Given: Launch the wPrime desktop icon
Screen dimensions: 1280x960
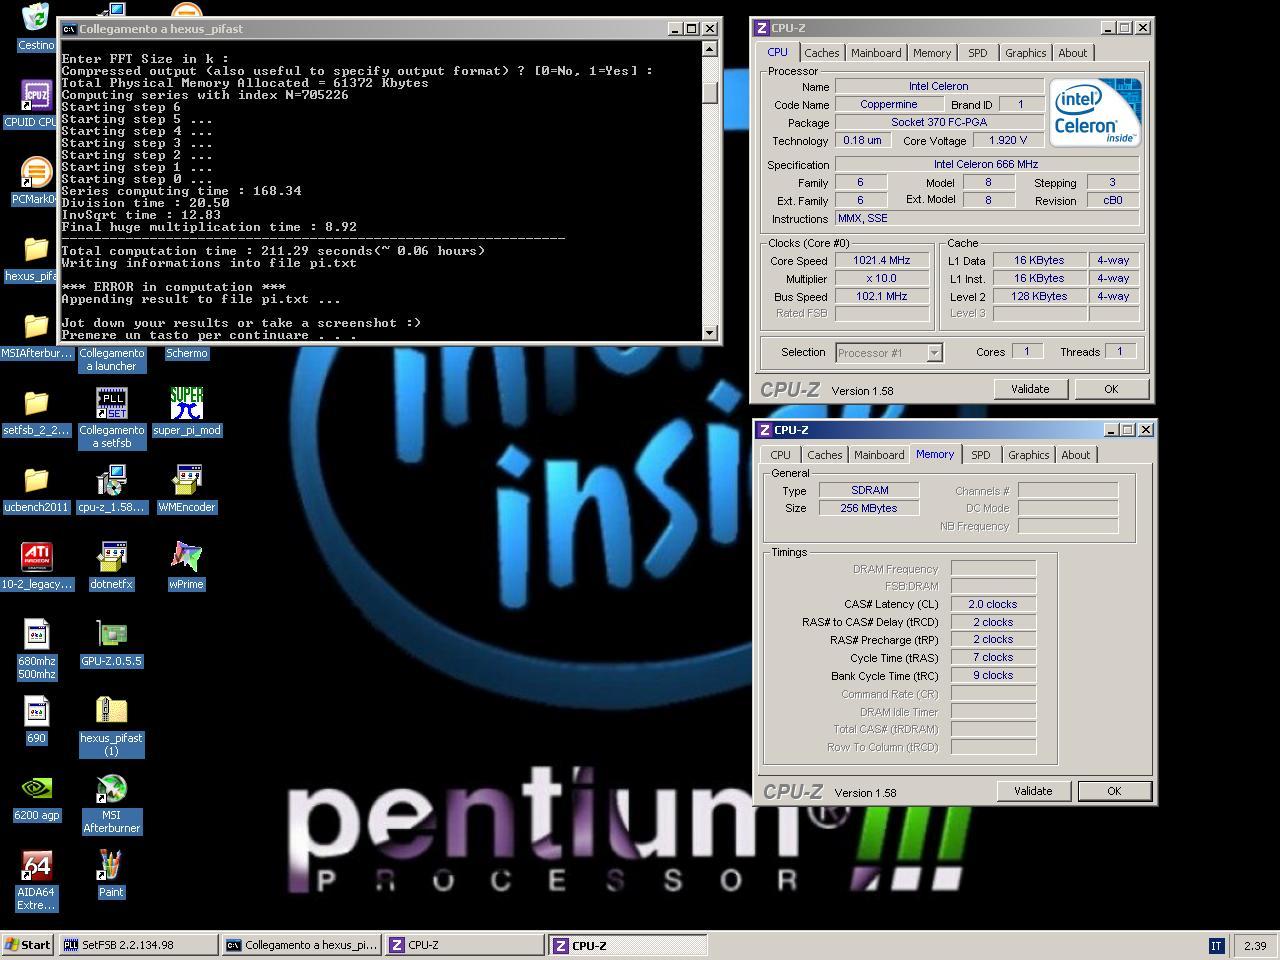Looking at the screenshot, I should (187, 559).
